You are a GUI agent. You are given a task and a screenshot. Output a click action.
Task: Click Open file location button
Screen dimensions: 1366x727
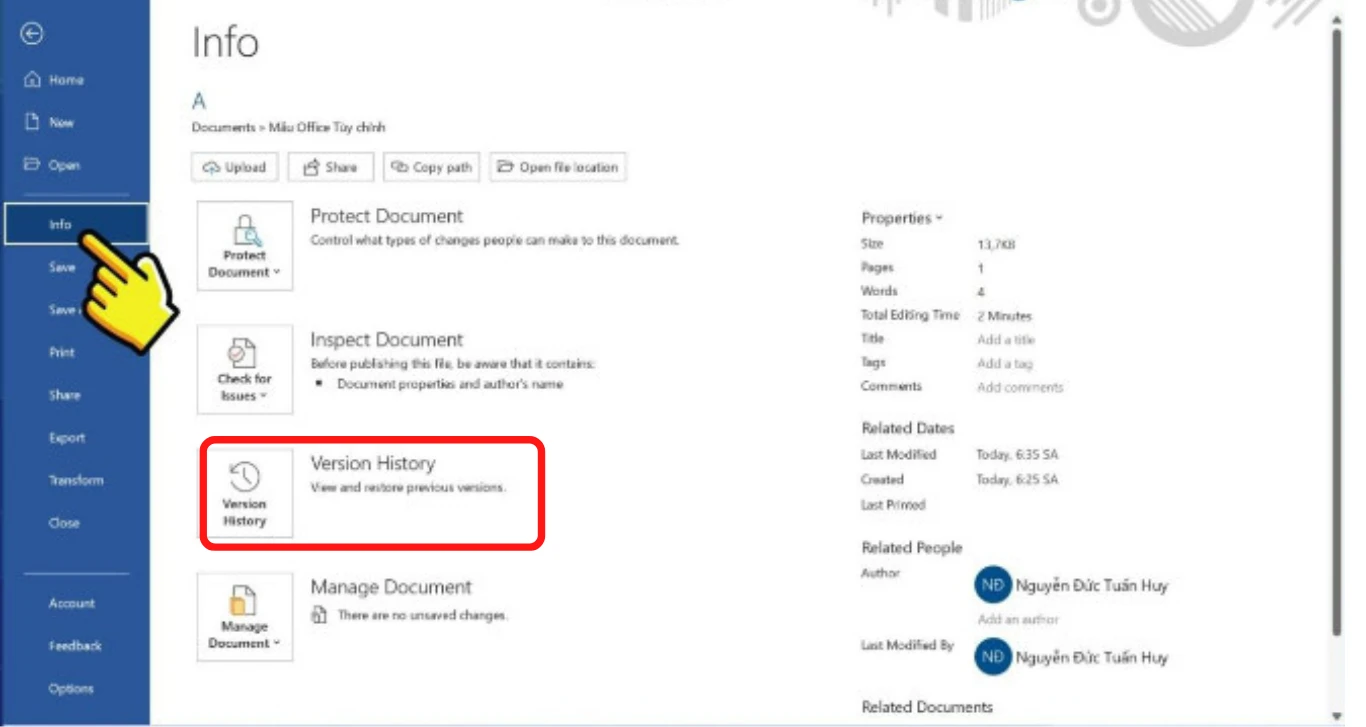click(x=558, y=167)
